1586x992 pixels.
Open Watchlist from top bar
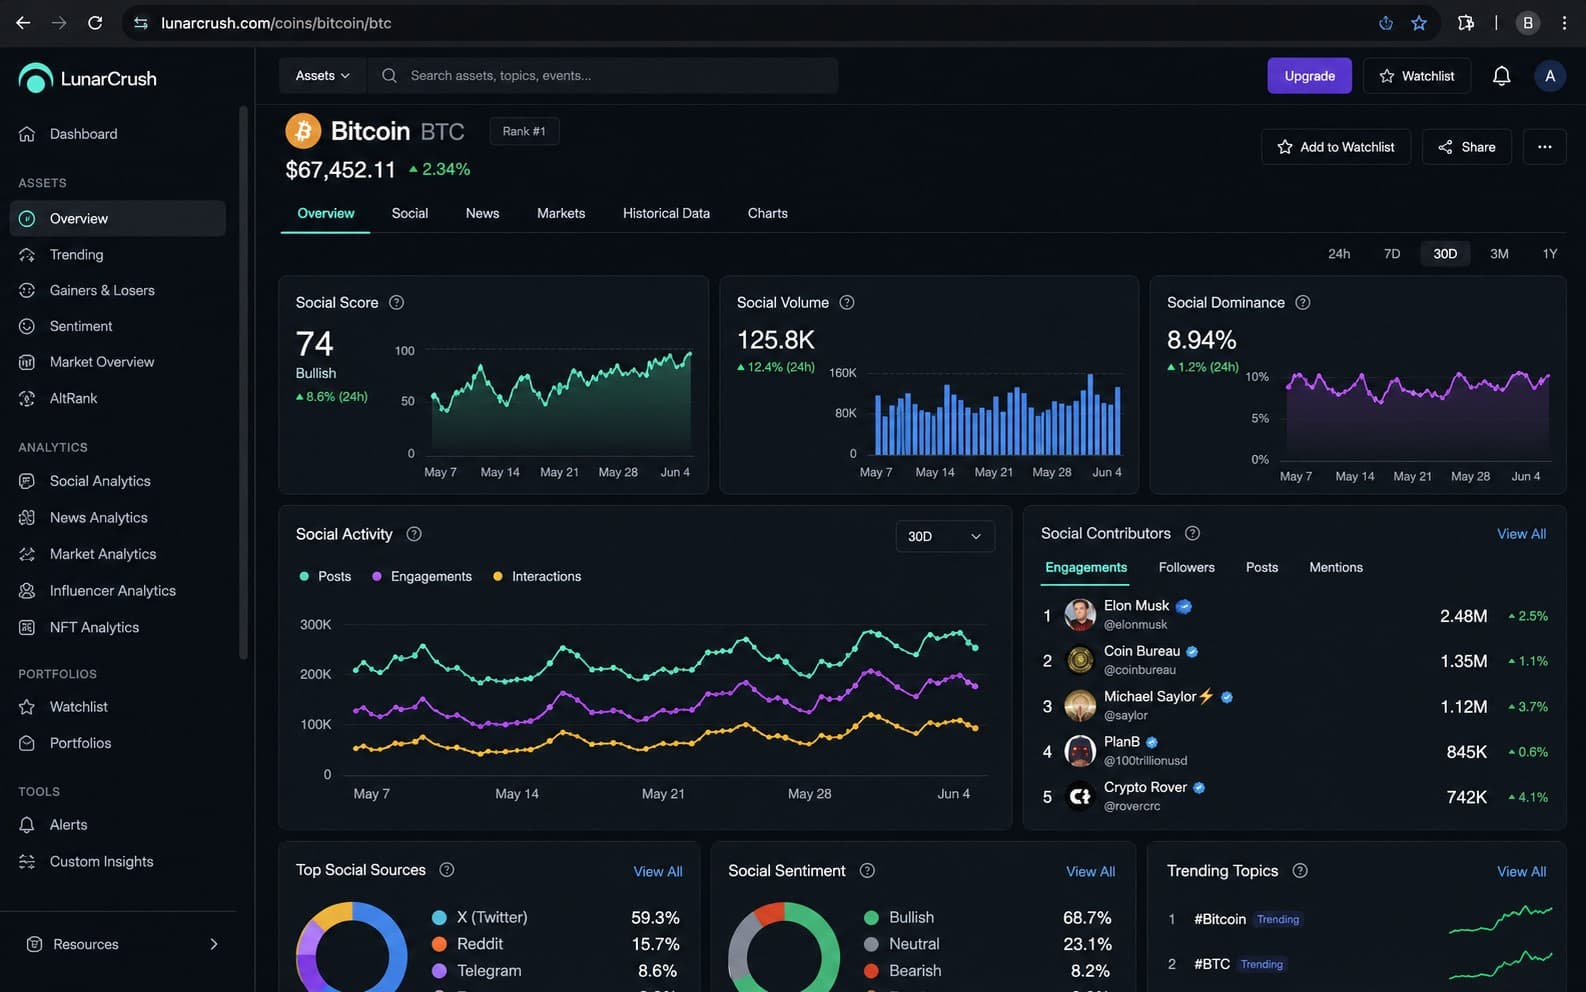tap(1417, 76)
